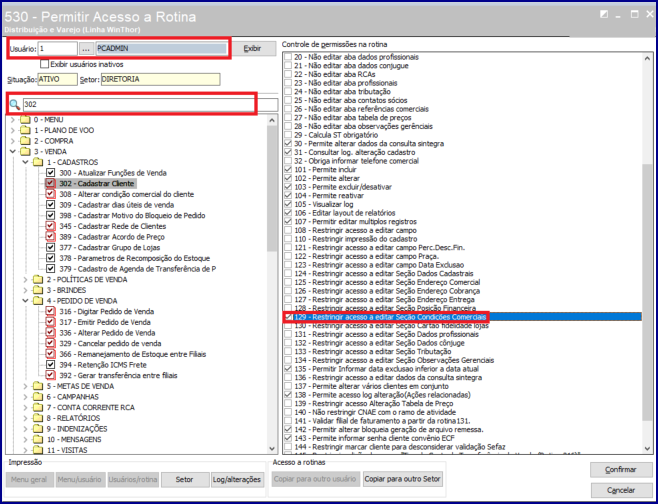Screen dimensions: 658x504
Task: Toggle checkbox for 308 - Alterar condição comercial
Action: (50, 194)
